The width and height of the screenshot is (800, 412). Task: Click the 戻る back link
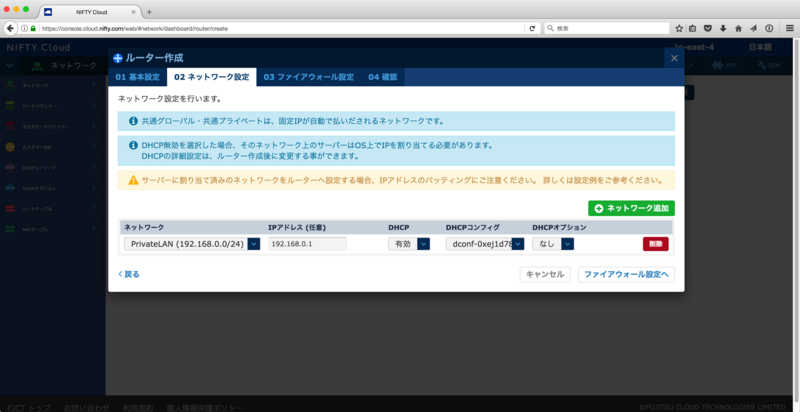129,274
